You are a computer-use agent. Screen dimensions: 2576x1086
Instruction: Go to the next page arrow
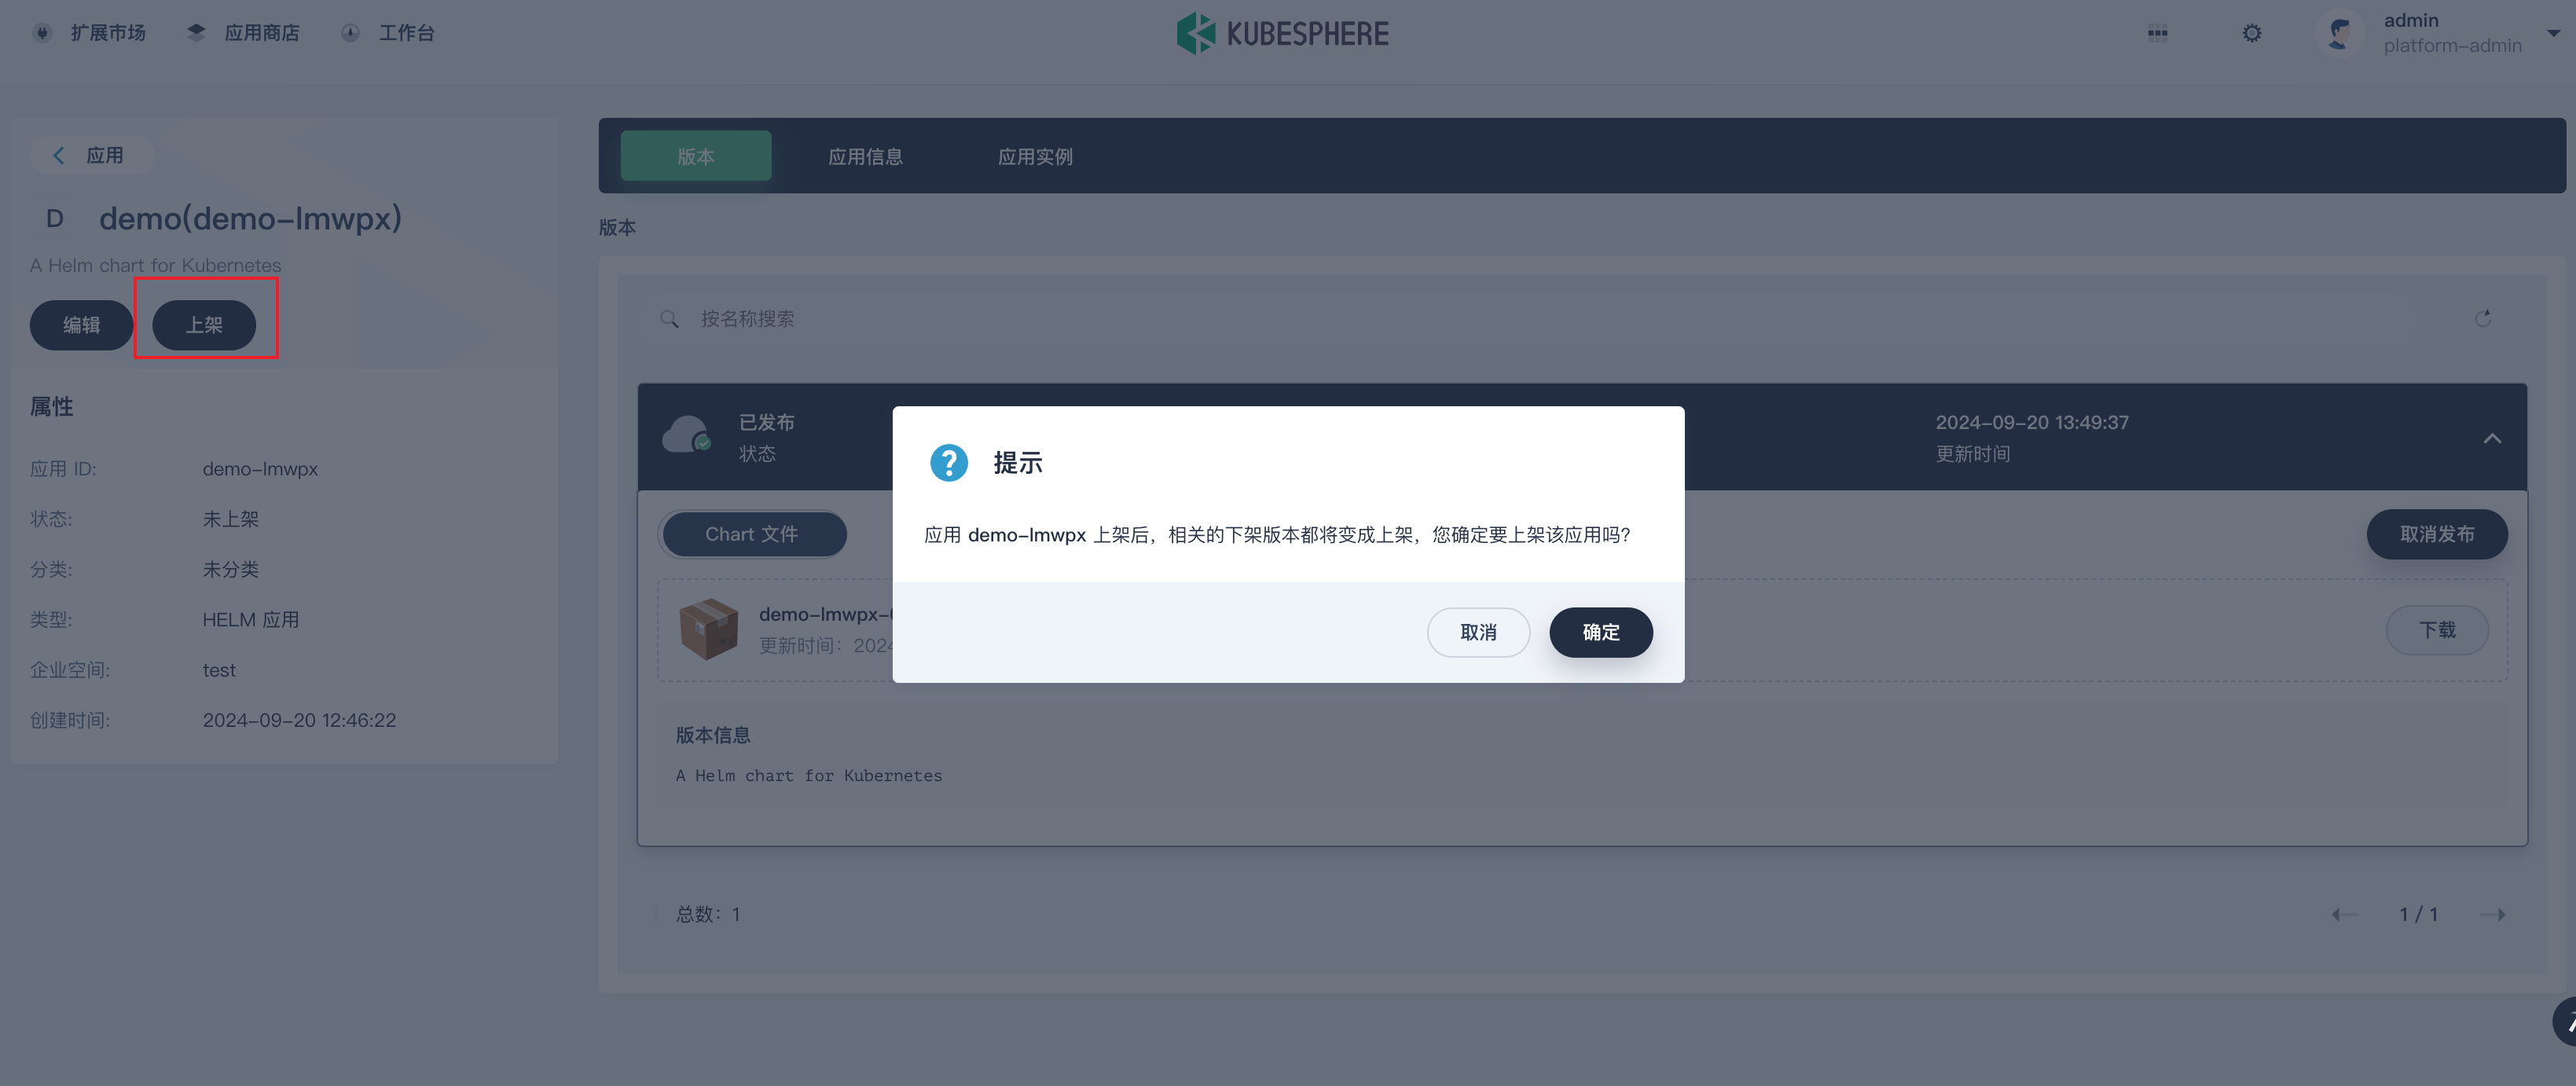pyautogui.click(x=2493, y=914)
